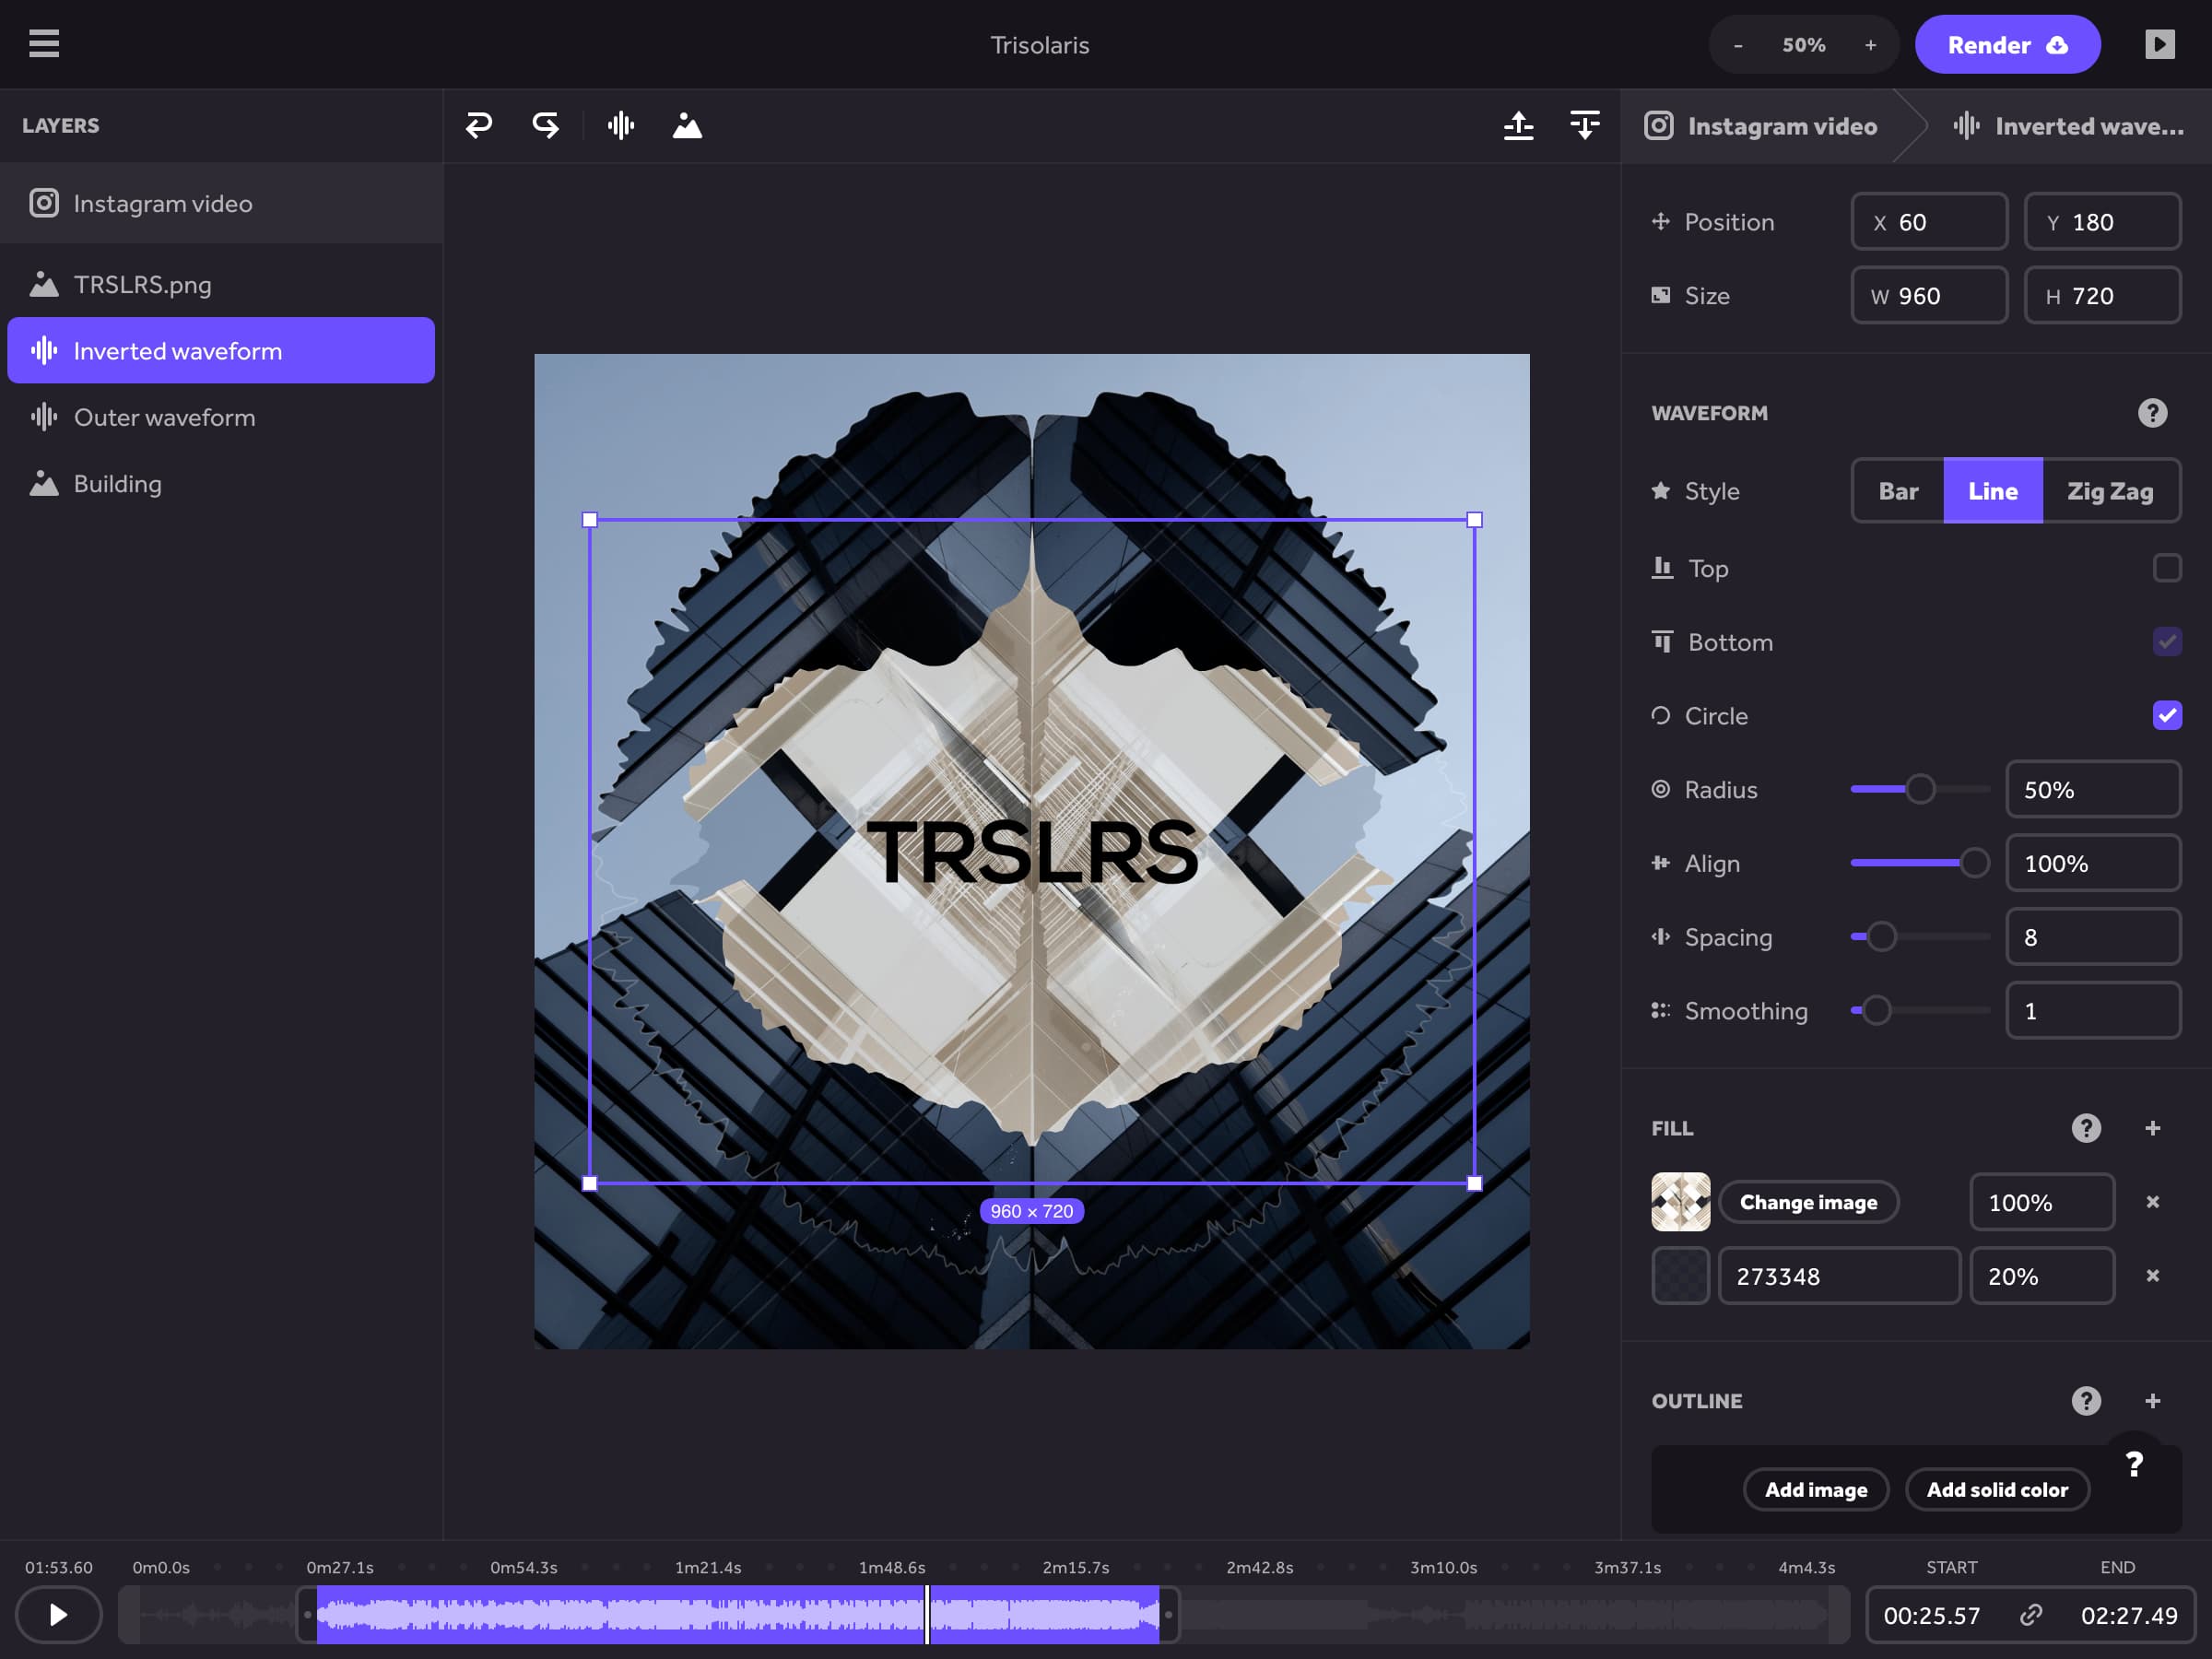The height and width of the screenshot is (1659, 2212).
Task: Open preview panel icon top right
Action: tap(2159, 44)
